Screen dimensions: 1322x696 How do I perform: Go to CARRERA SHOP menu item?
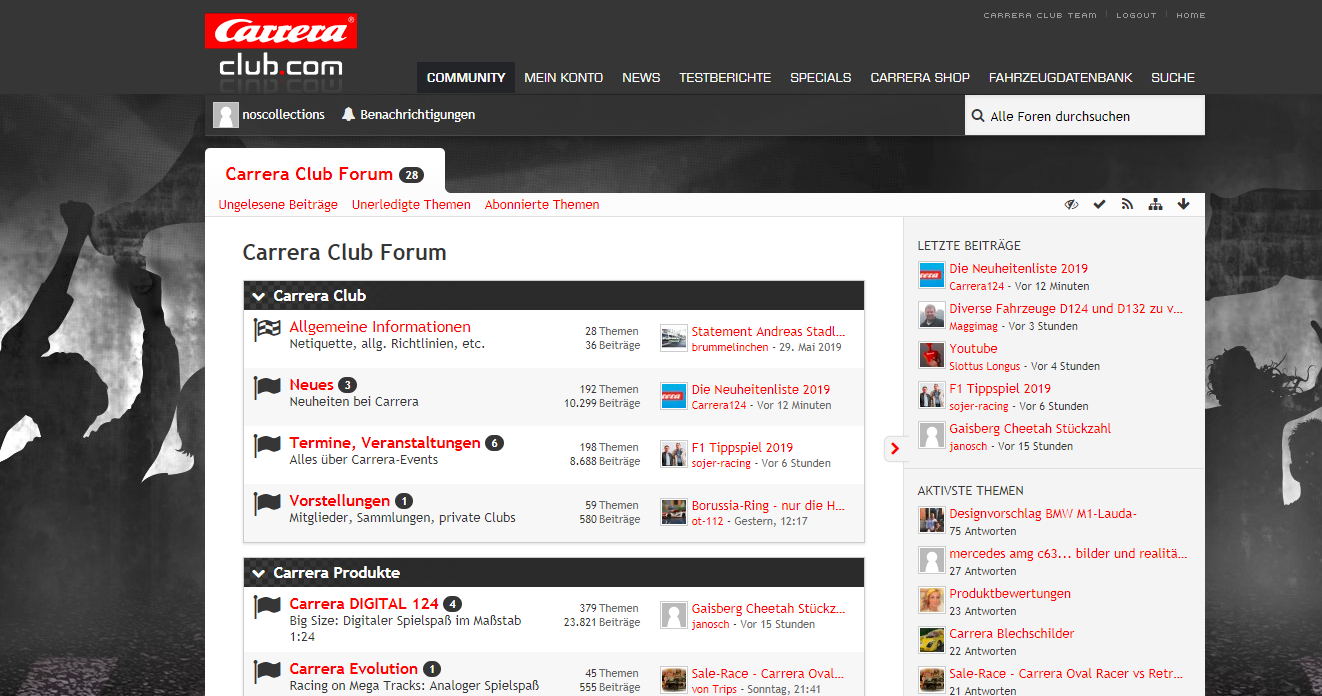(920, 77)
